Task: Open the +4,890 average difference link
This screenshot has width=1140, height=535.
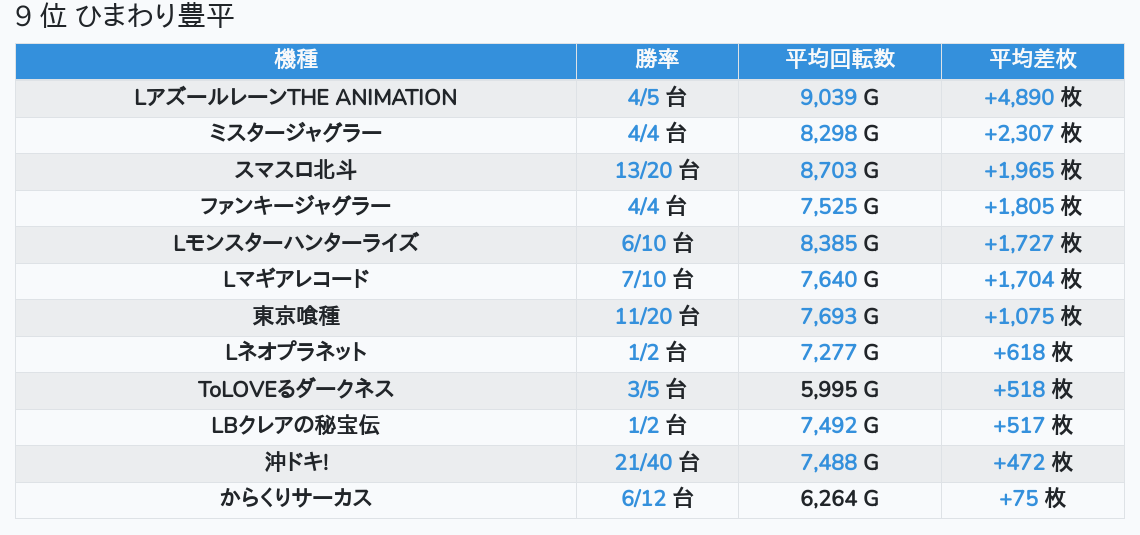Action: pyautogui.click(x=1019, y=98)
